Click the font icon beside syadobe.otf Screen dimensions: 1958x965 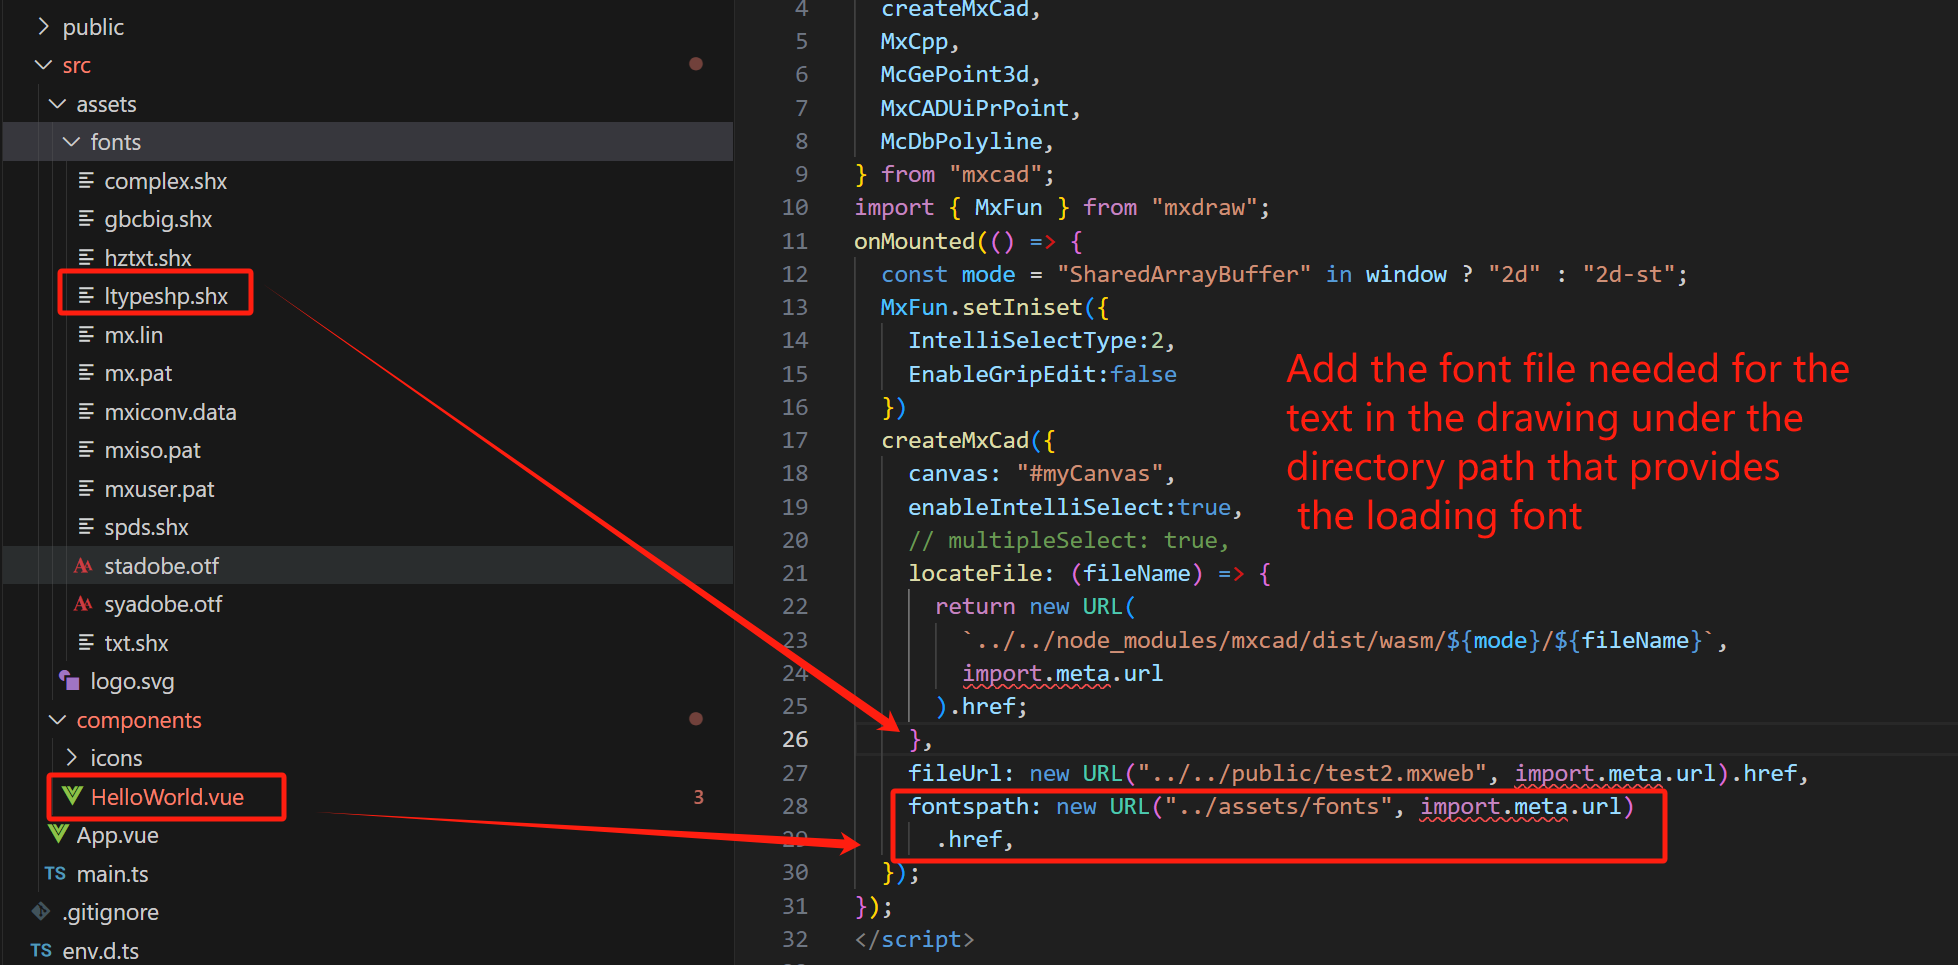pos(84,604)
